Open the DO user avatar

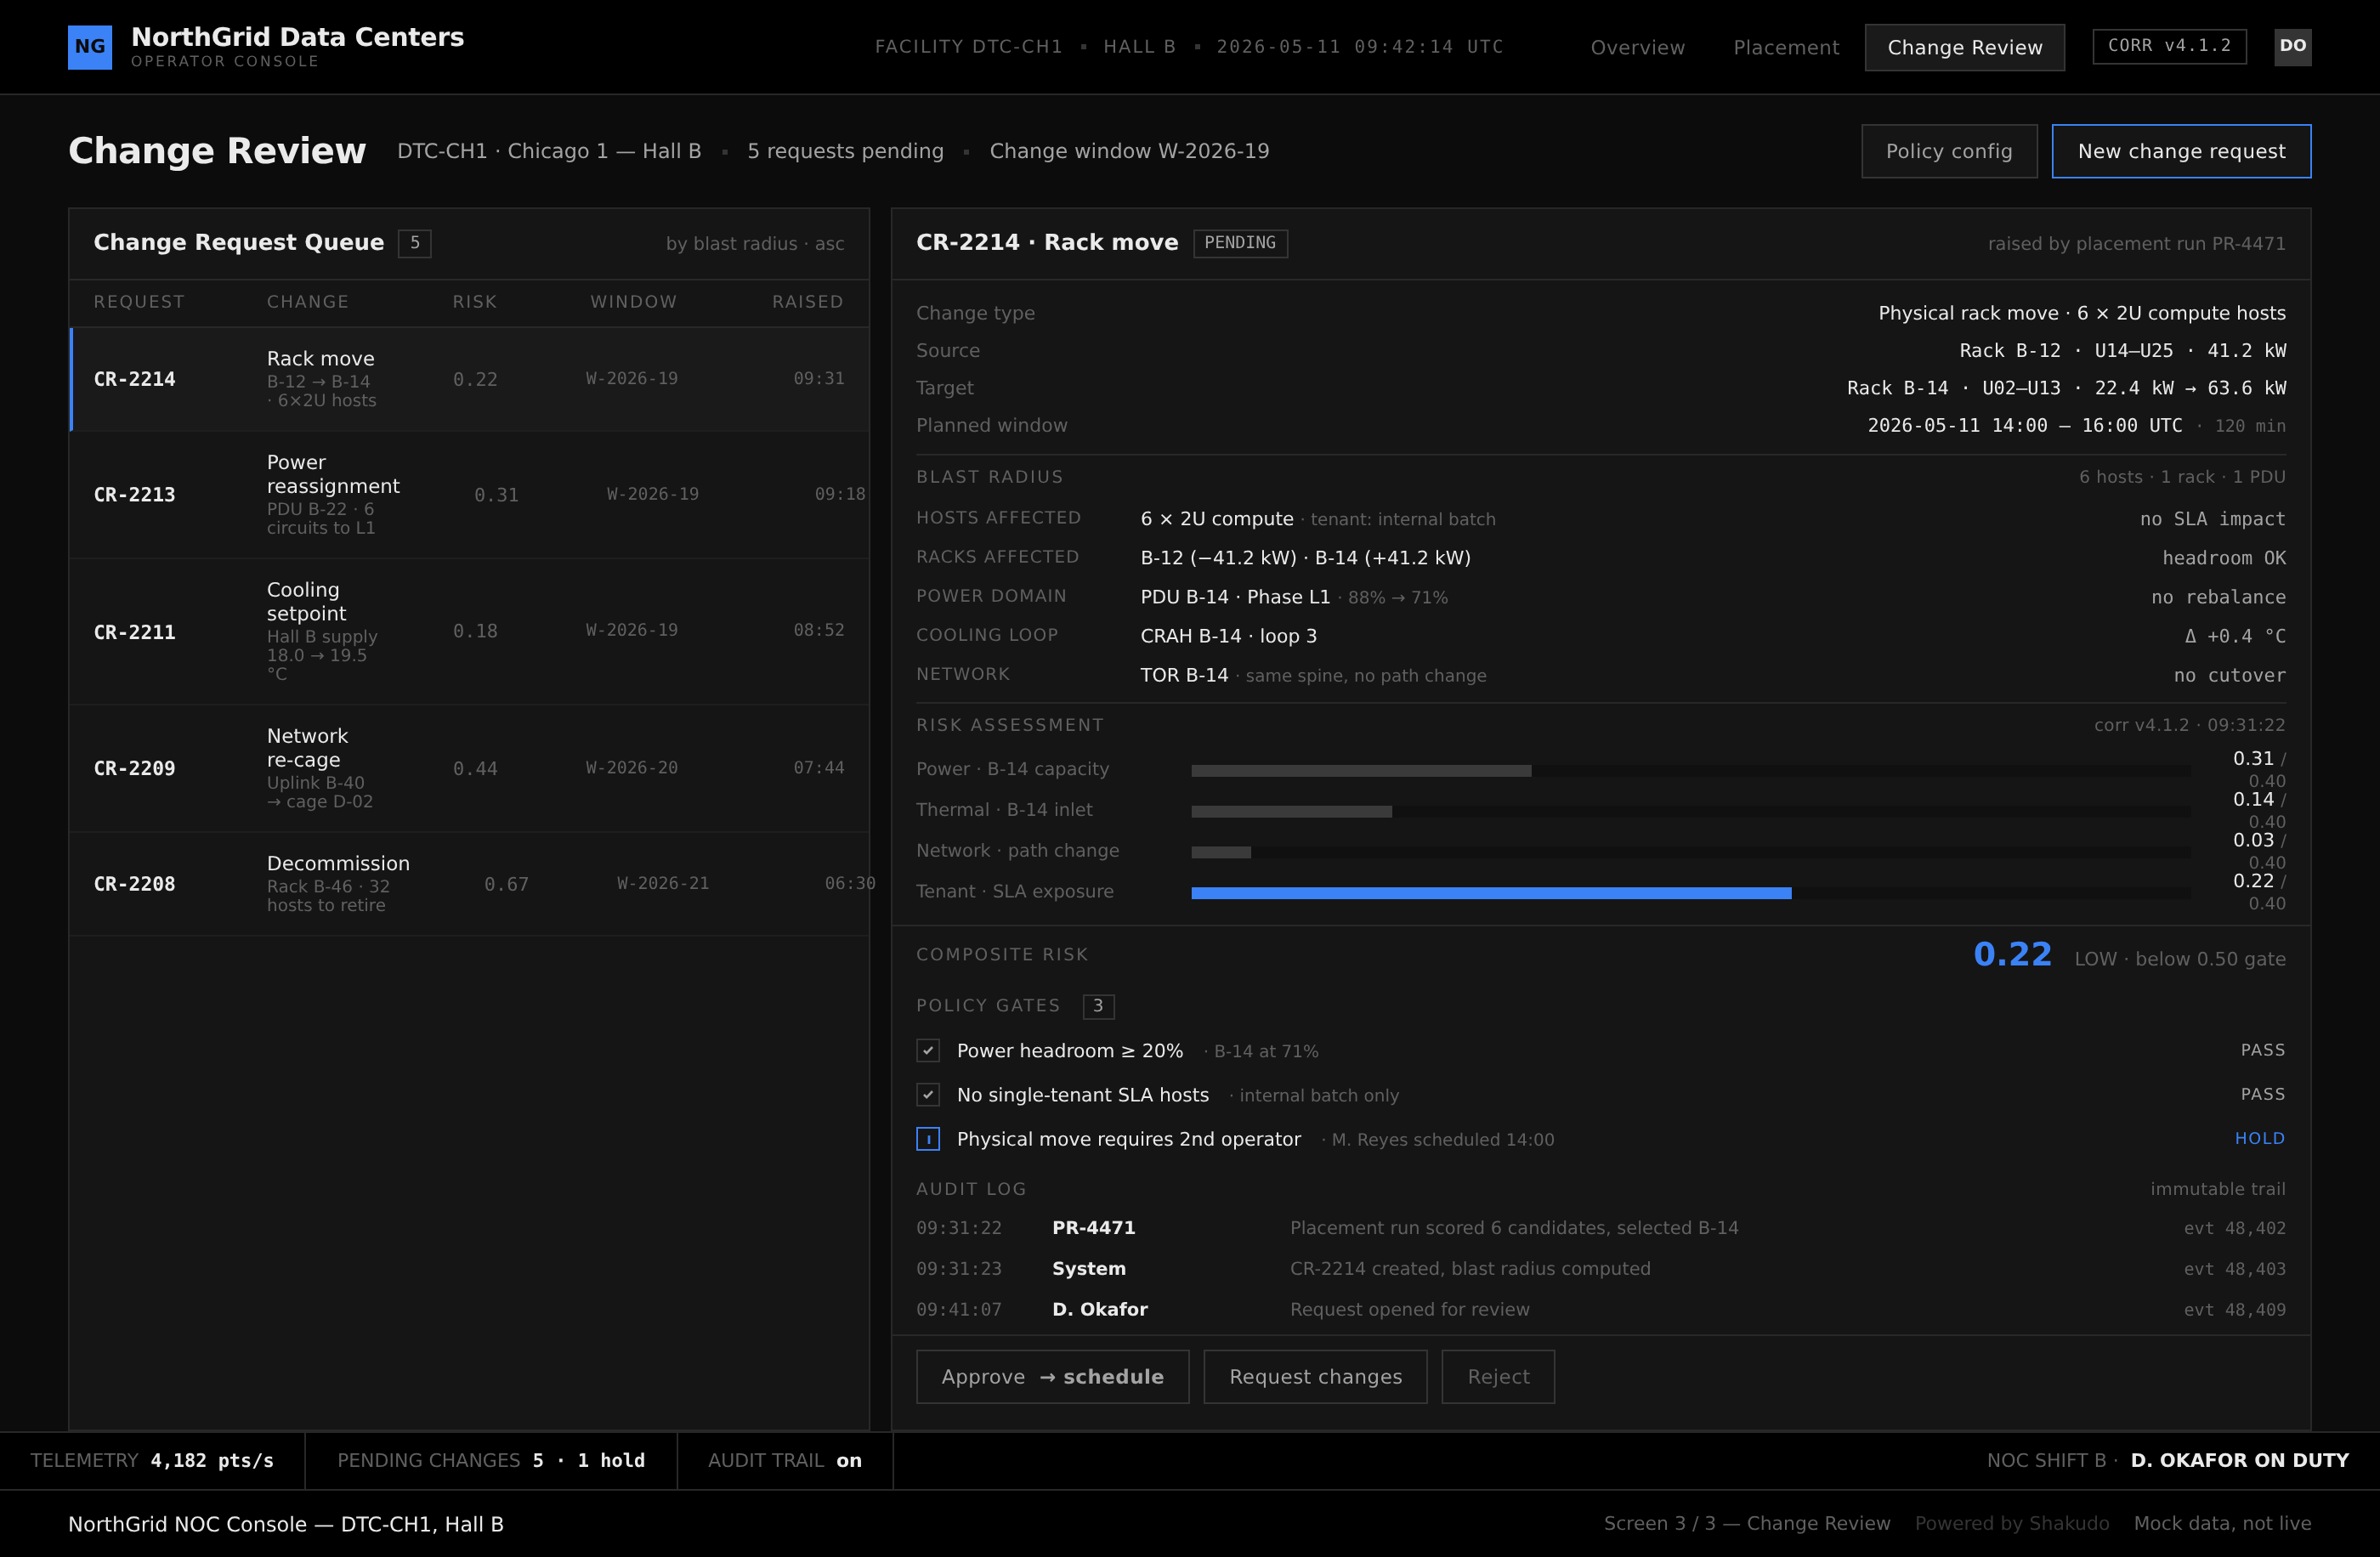click(x=2292, y=47)
